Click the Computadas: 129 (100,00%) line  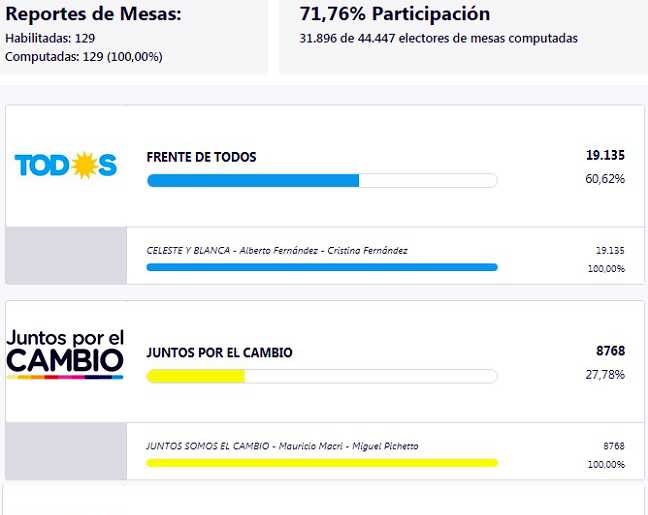(84, 57)
